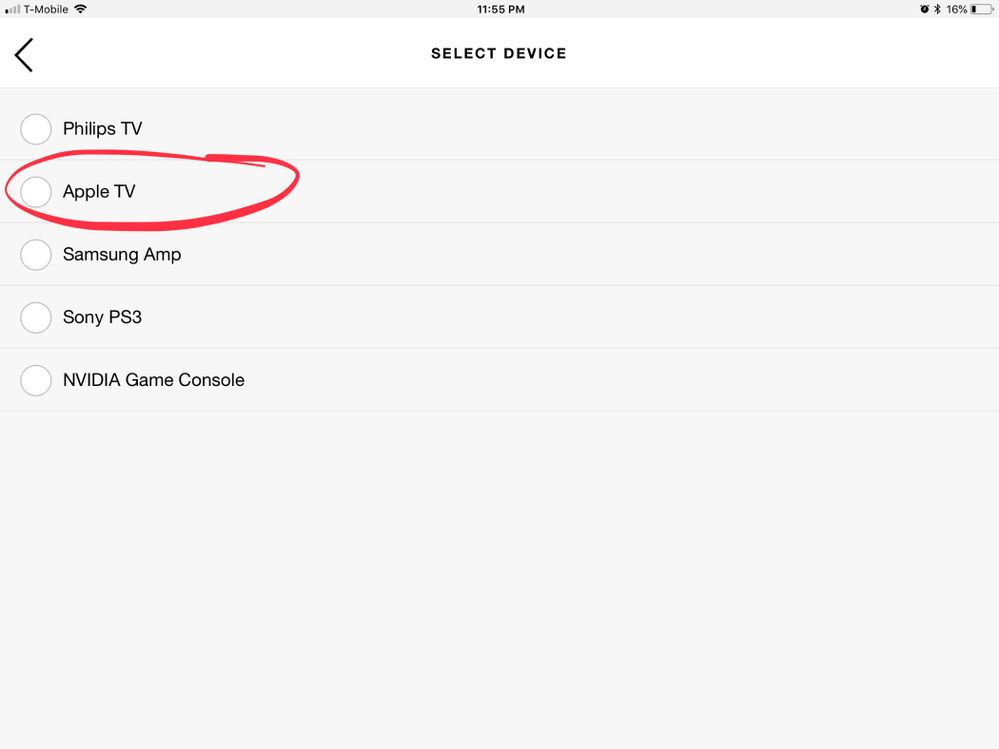Tap the Apple TV device name
The width and height of the screenshot is (999, 749).
point(99,191)
